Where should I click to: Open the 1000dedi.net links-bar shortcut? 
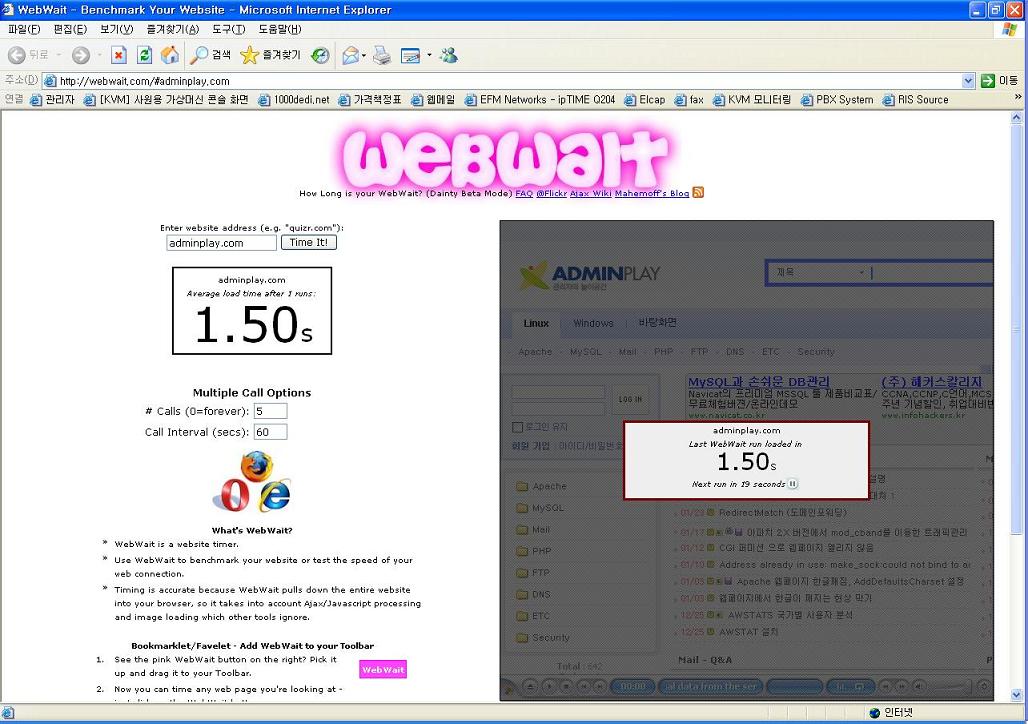[x=294, y=100]
